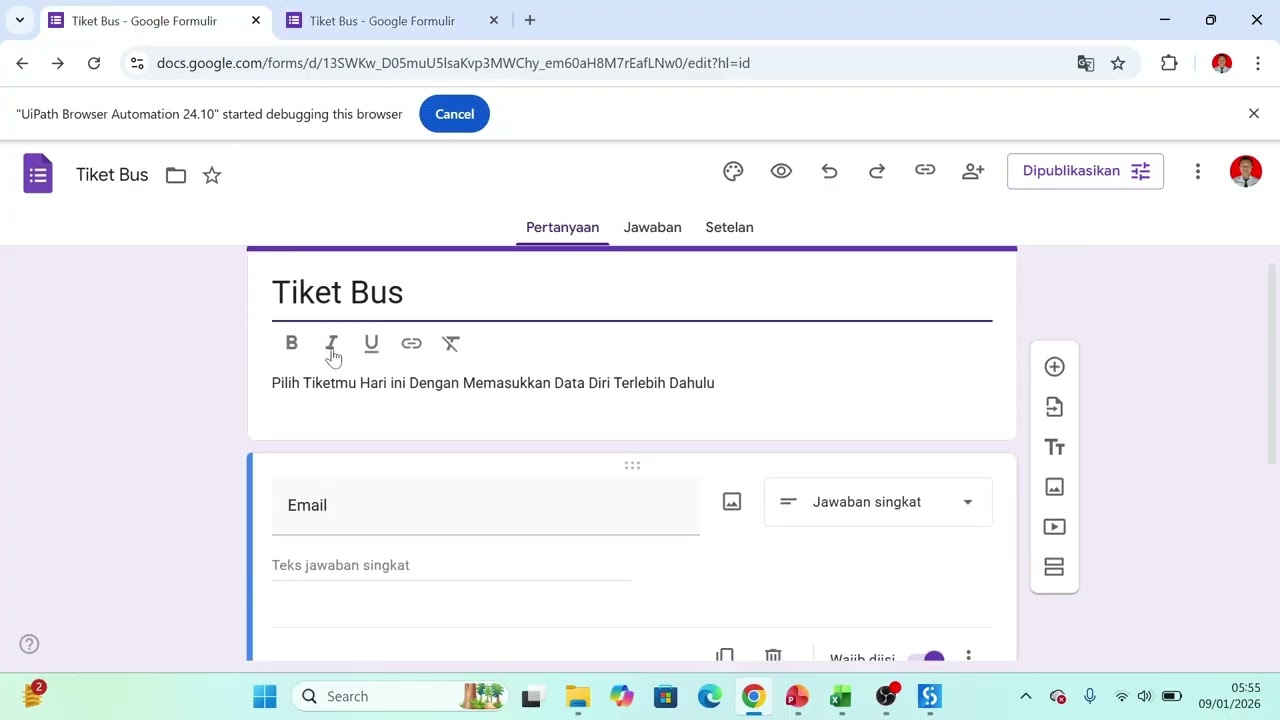Open File Explorer from the taskbar
The image size is (1280, 720).
click(x=578, y=696)
